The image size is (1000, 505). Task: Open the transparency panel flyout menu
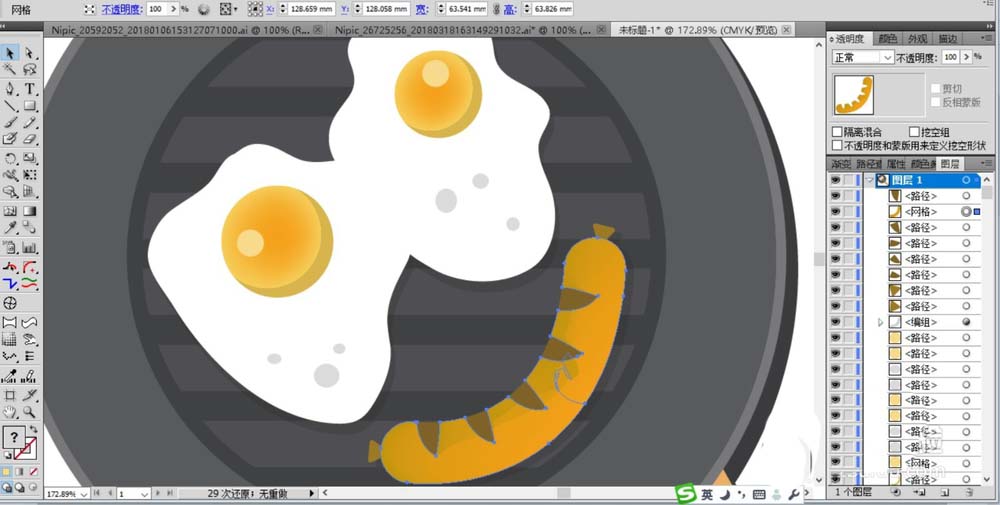coord(985,39)
